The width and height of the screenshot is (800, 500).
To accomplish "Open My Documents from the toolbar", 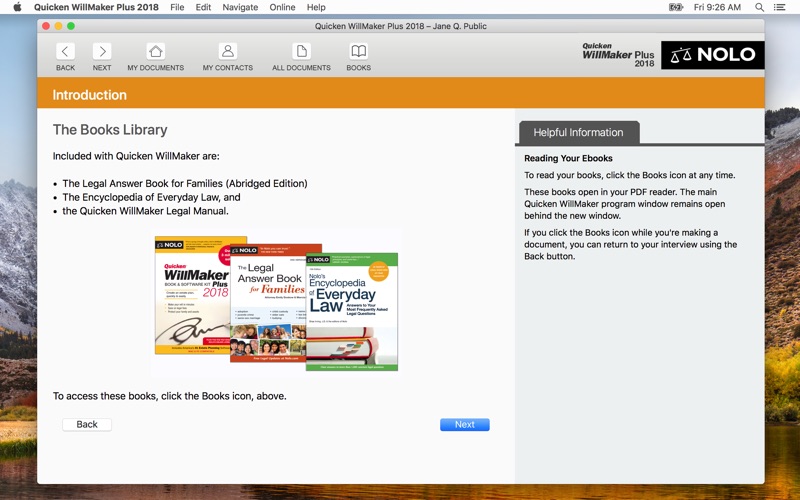I will (155, 52).
